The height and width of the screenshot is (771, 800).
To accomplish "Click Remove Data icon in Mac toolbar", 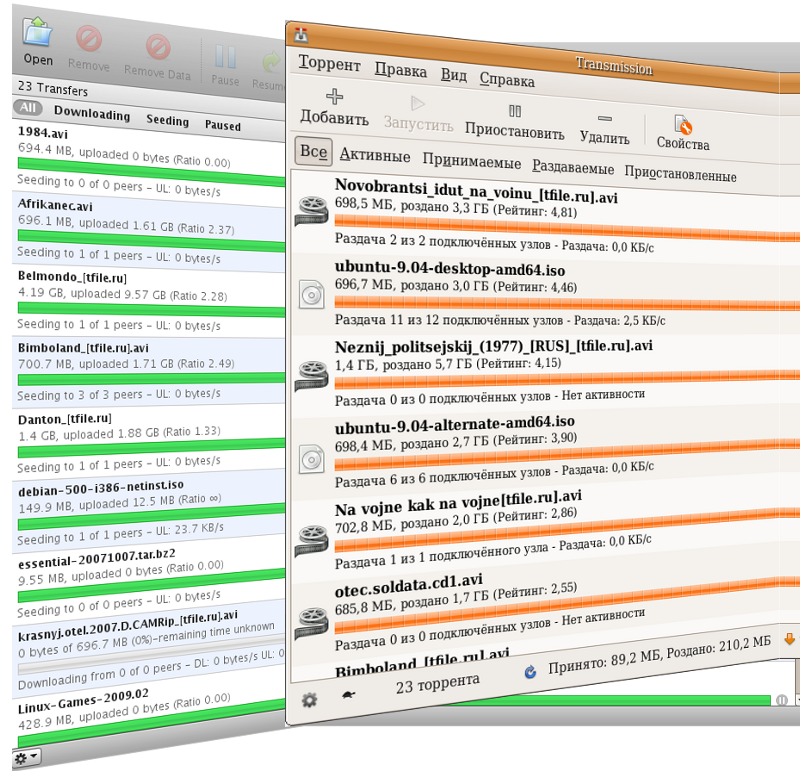I will [158, 47].
